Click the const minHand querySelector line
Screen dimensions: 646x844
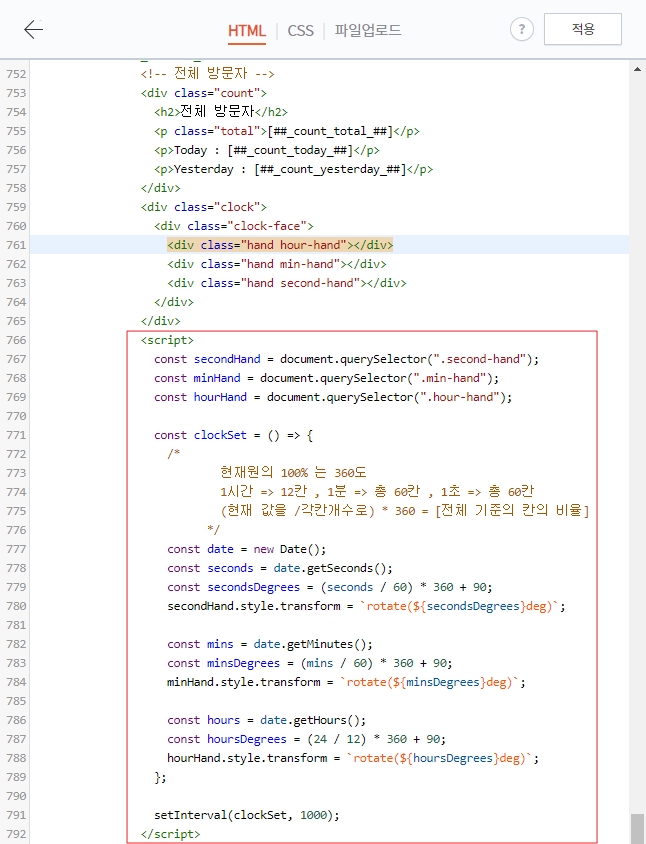click(327, 378)
